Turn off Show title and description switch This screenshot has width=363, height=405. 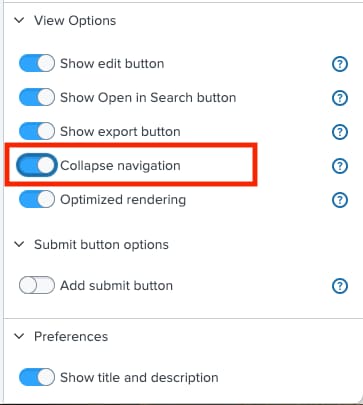pyautogui.click(x=37, y=377)
